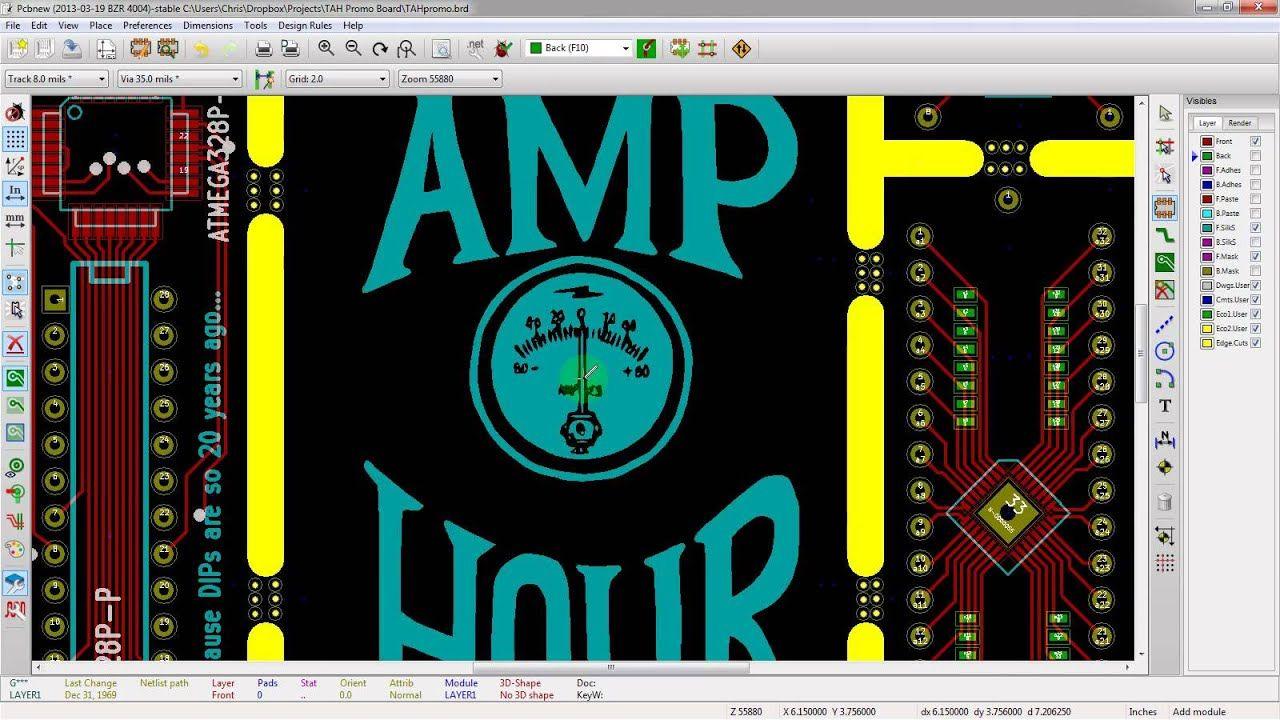Select the Delete items tool
Screen dimensions: 1280x720
tap(1165, 502)
